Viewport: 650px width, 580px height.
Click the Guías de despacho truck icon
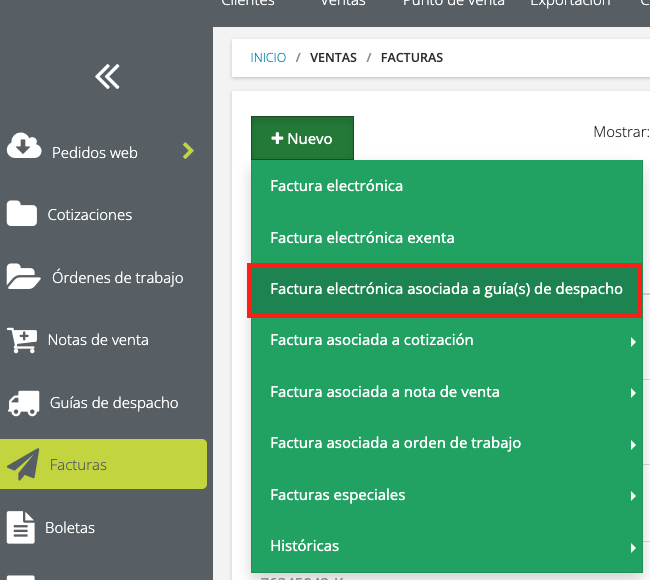tap(24, 403)
